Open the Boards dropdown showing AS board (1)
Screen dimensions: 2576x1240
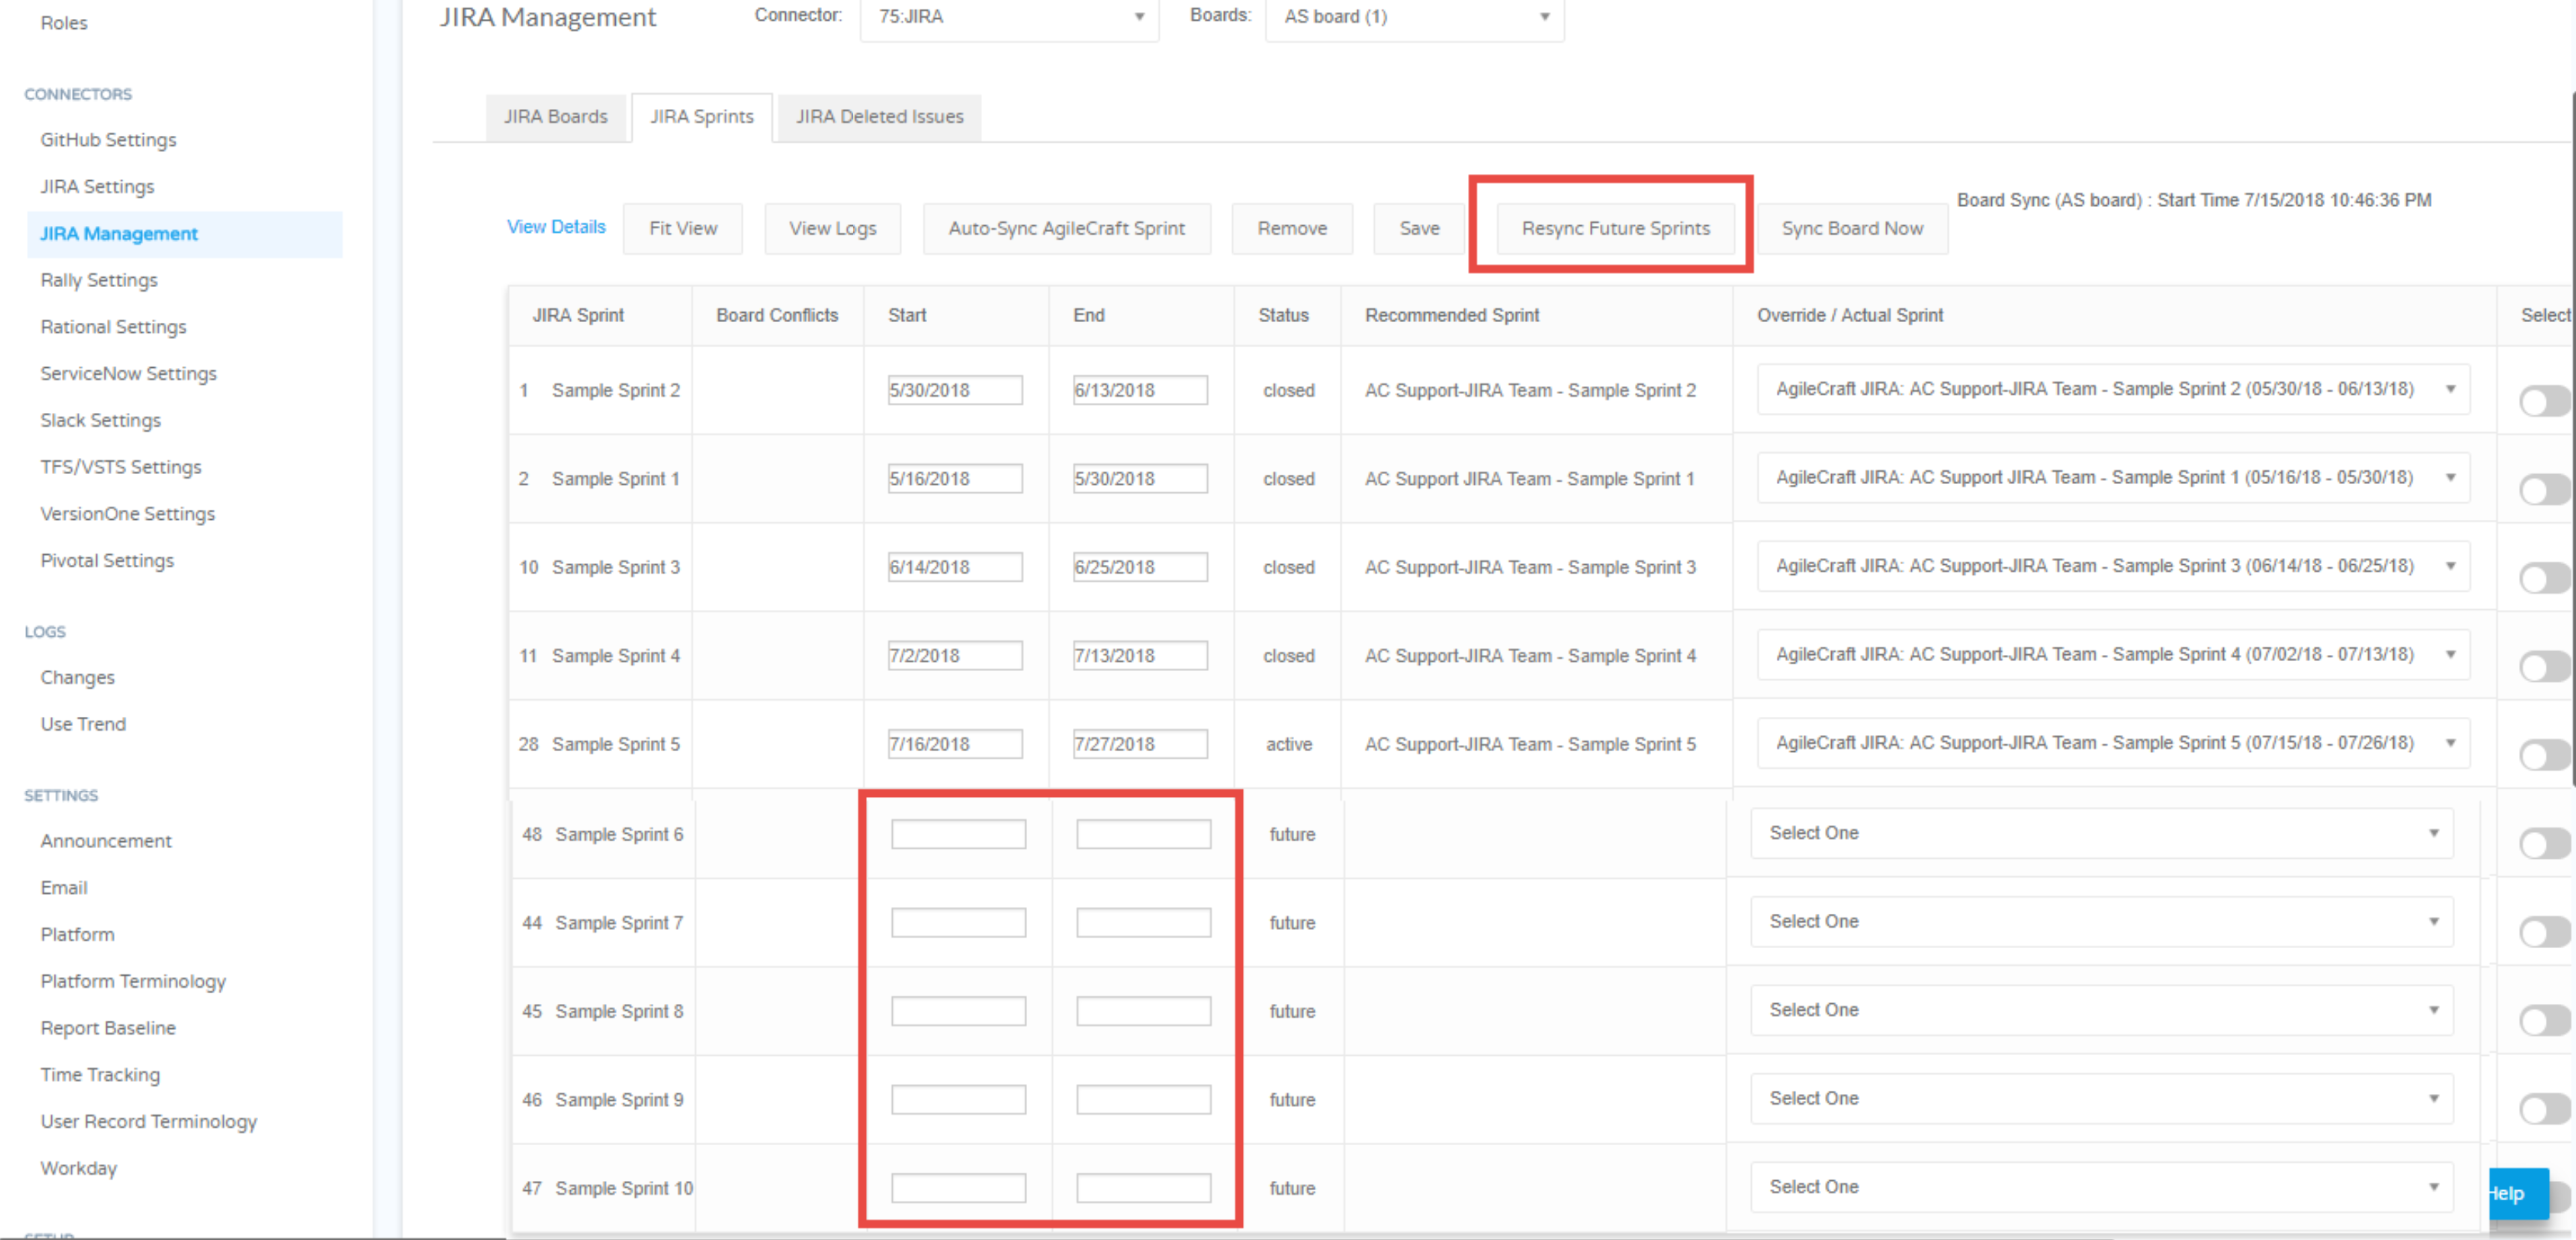tap(1414, 17)
